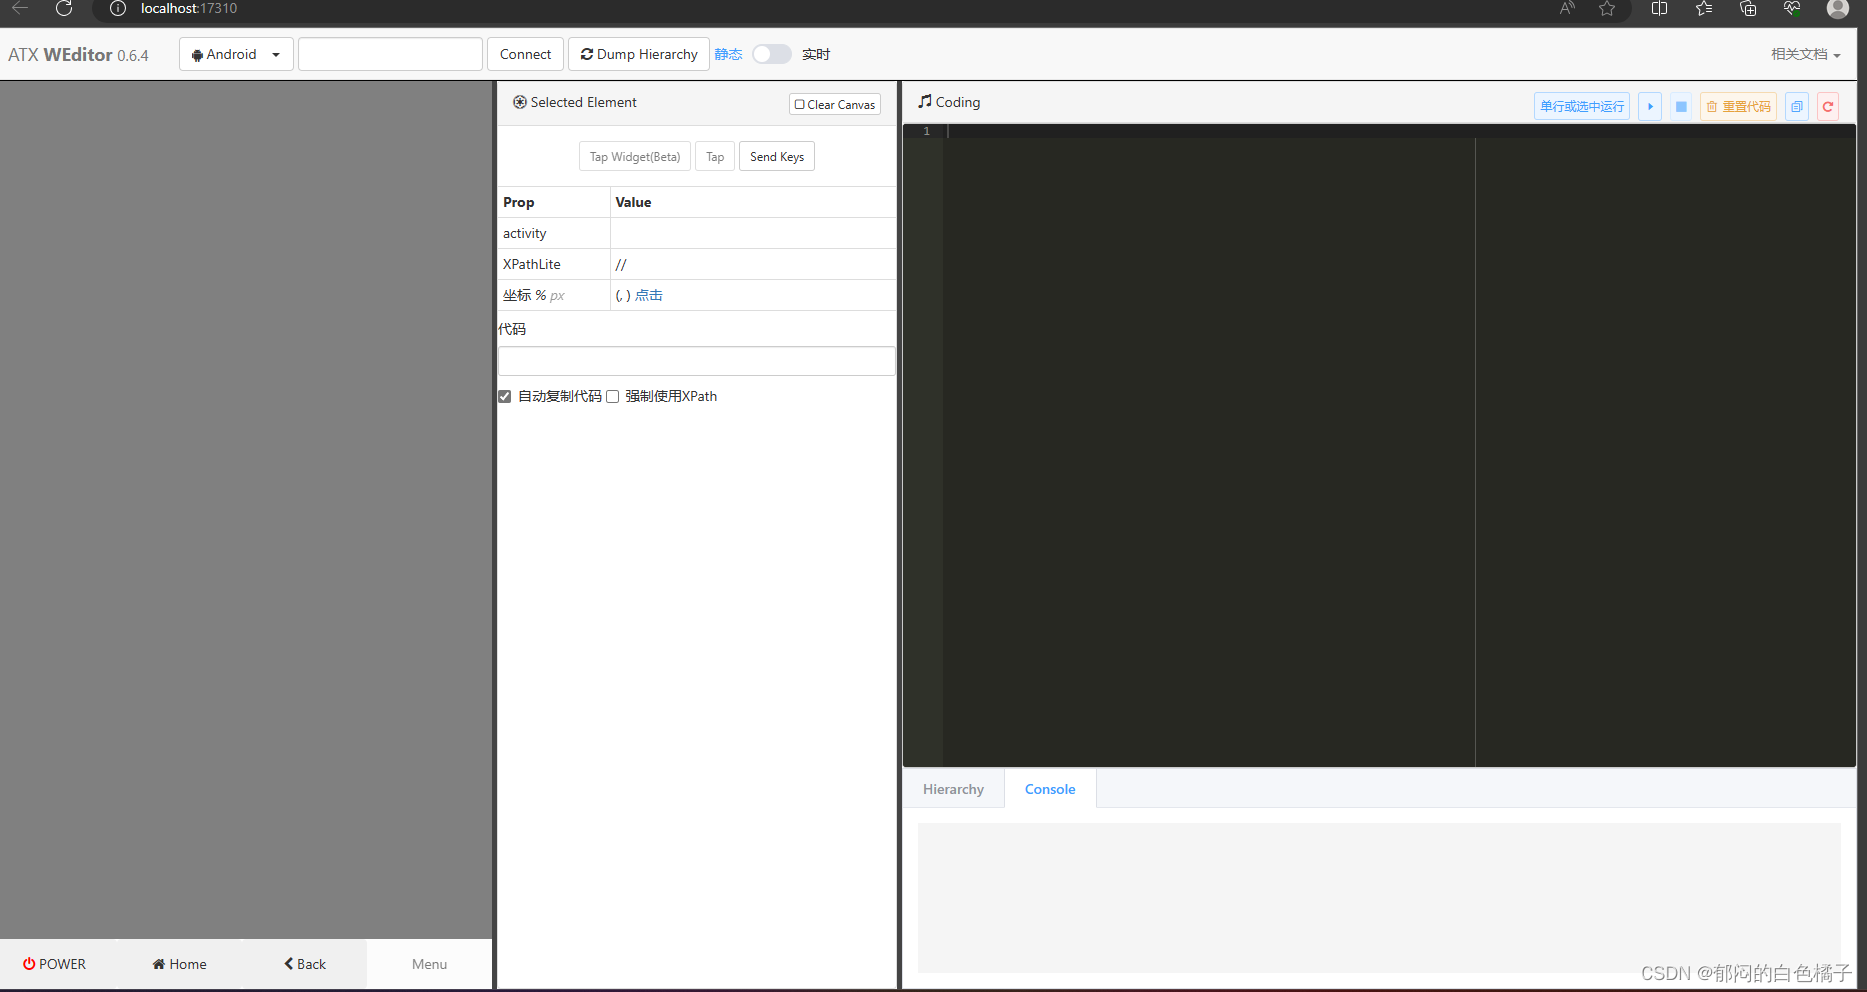This screenshot has width=1867, height=992.
Task: Select the Console tab
Action: pyautogui.click(x=1049, y=789)
